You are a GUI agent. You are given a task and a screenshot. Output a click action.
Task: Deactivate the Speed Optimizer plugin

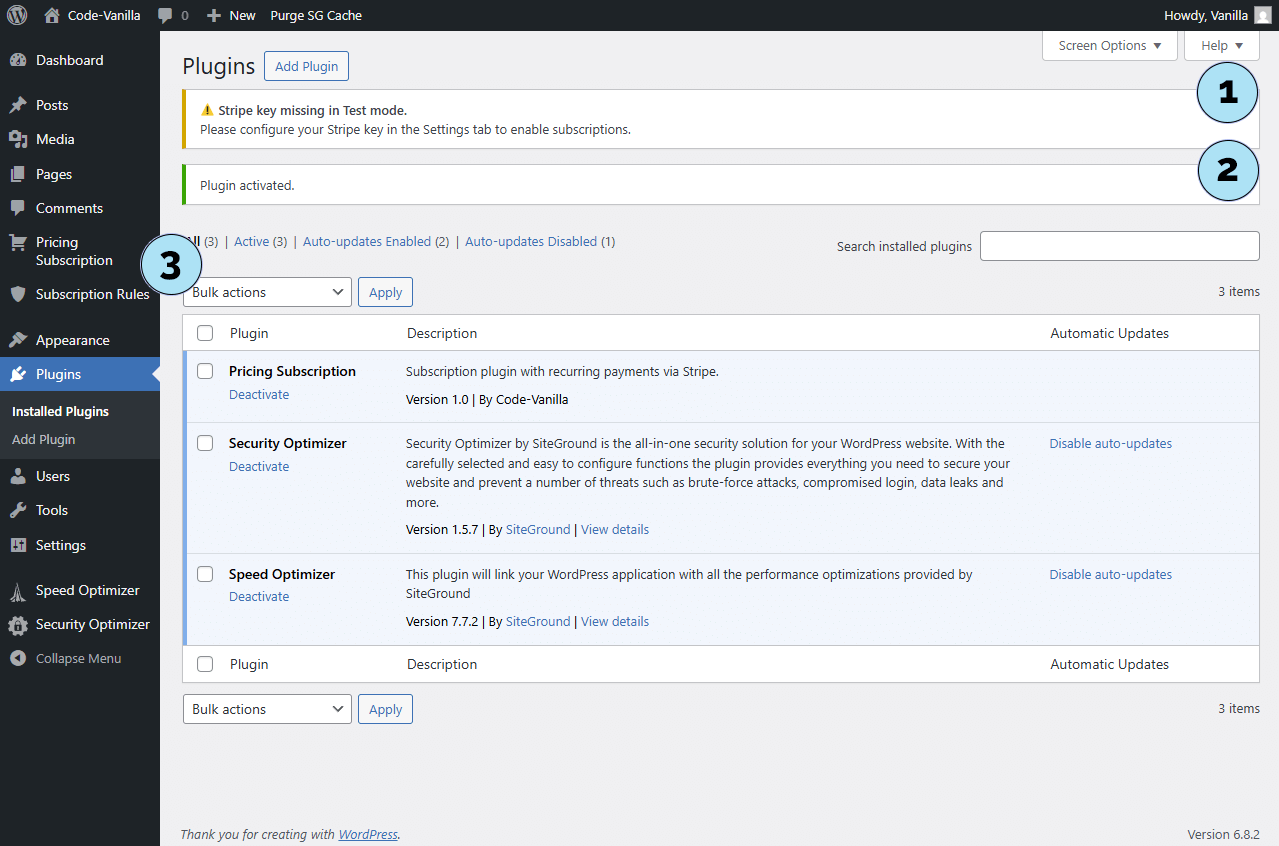(x=259, y=597)
